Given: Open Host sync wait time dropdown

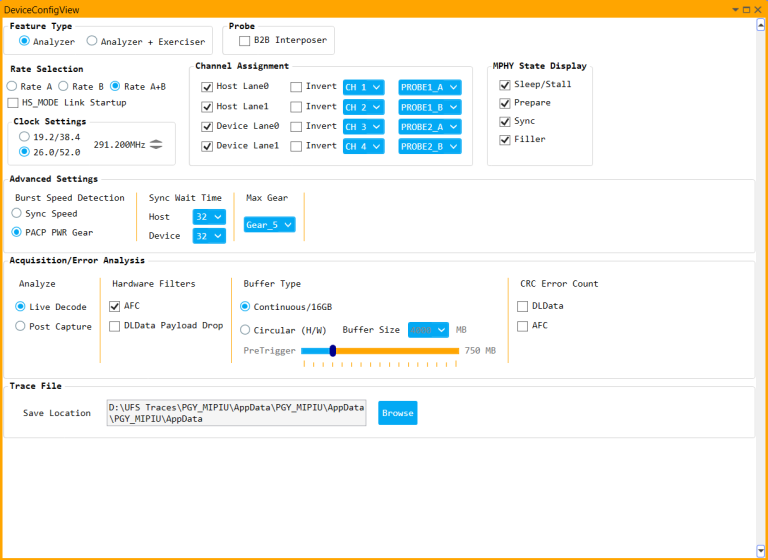Looking at the screenshot, I should pos(209,217).
